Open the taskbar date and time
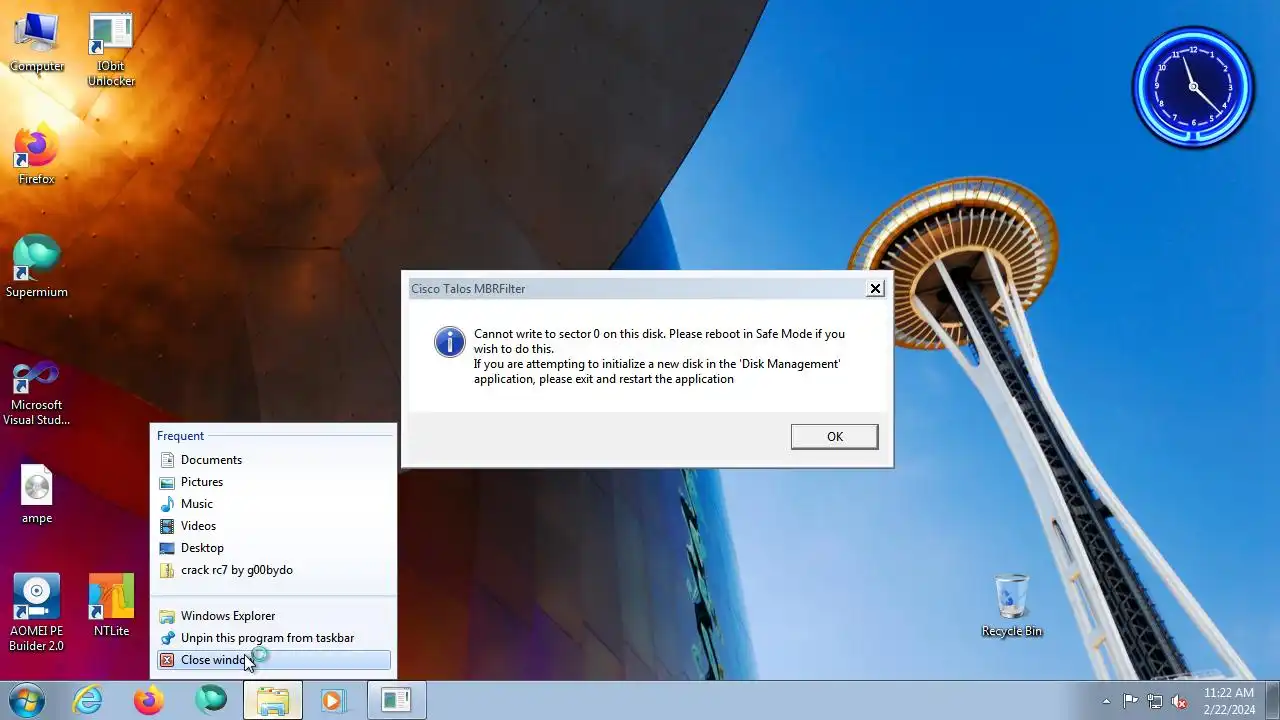This screenshot has width=1280, height=720. (1229, 701)
